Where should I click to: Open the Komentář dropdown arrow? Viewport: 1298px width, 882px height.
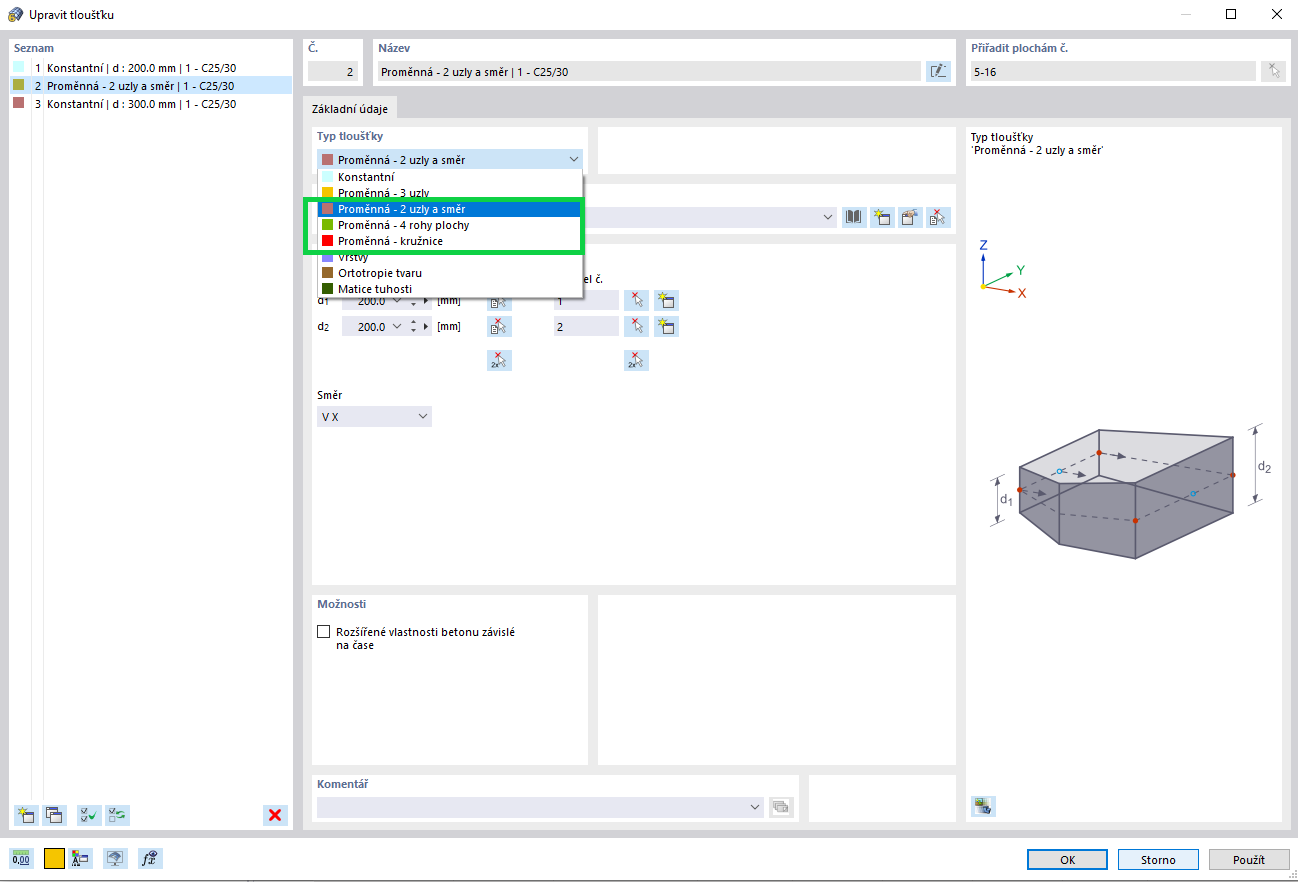[755, 807]
